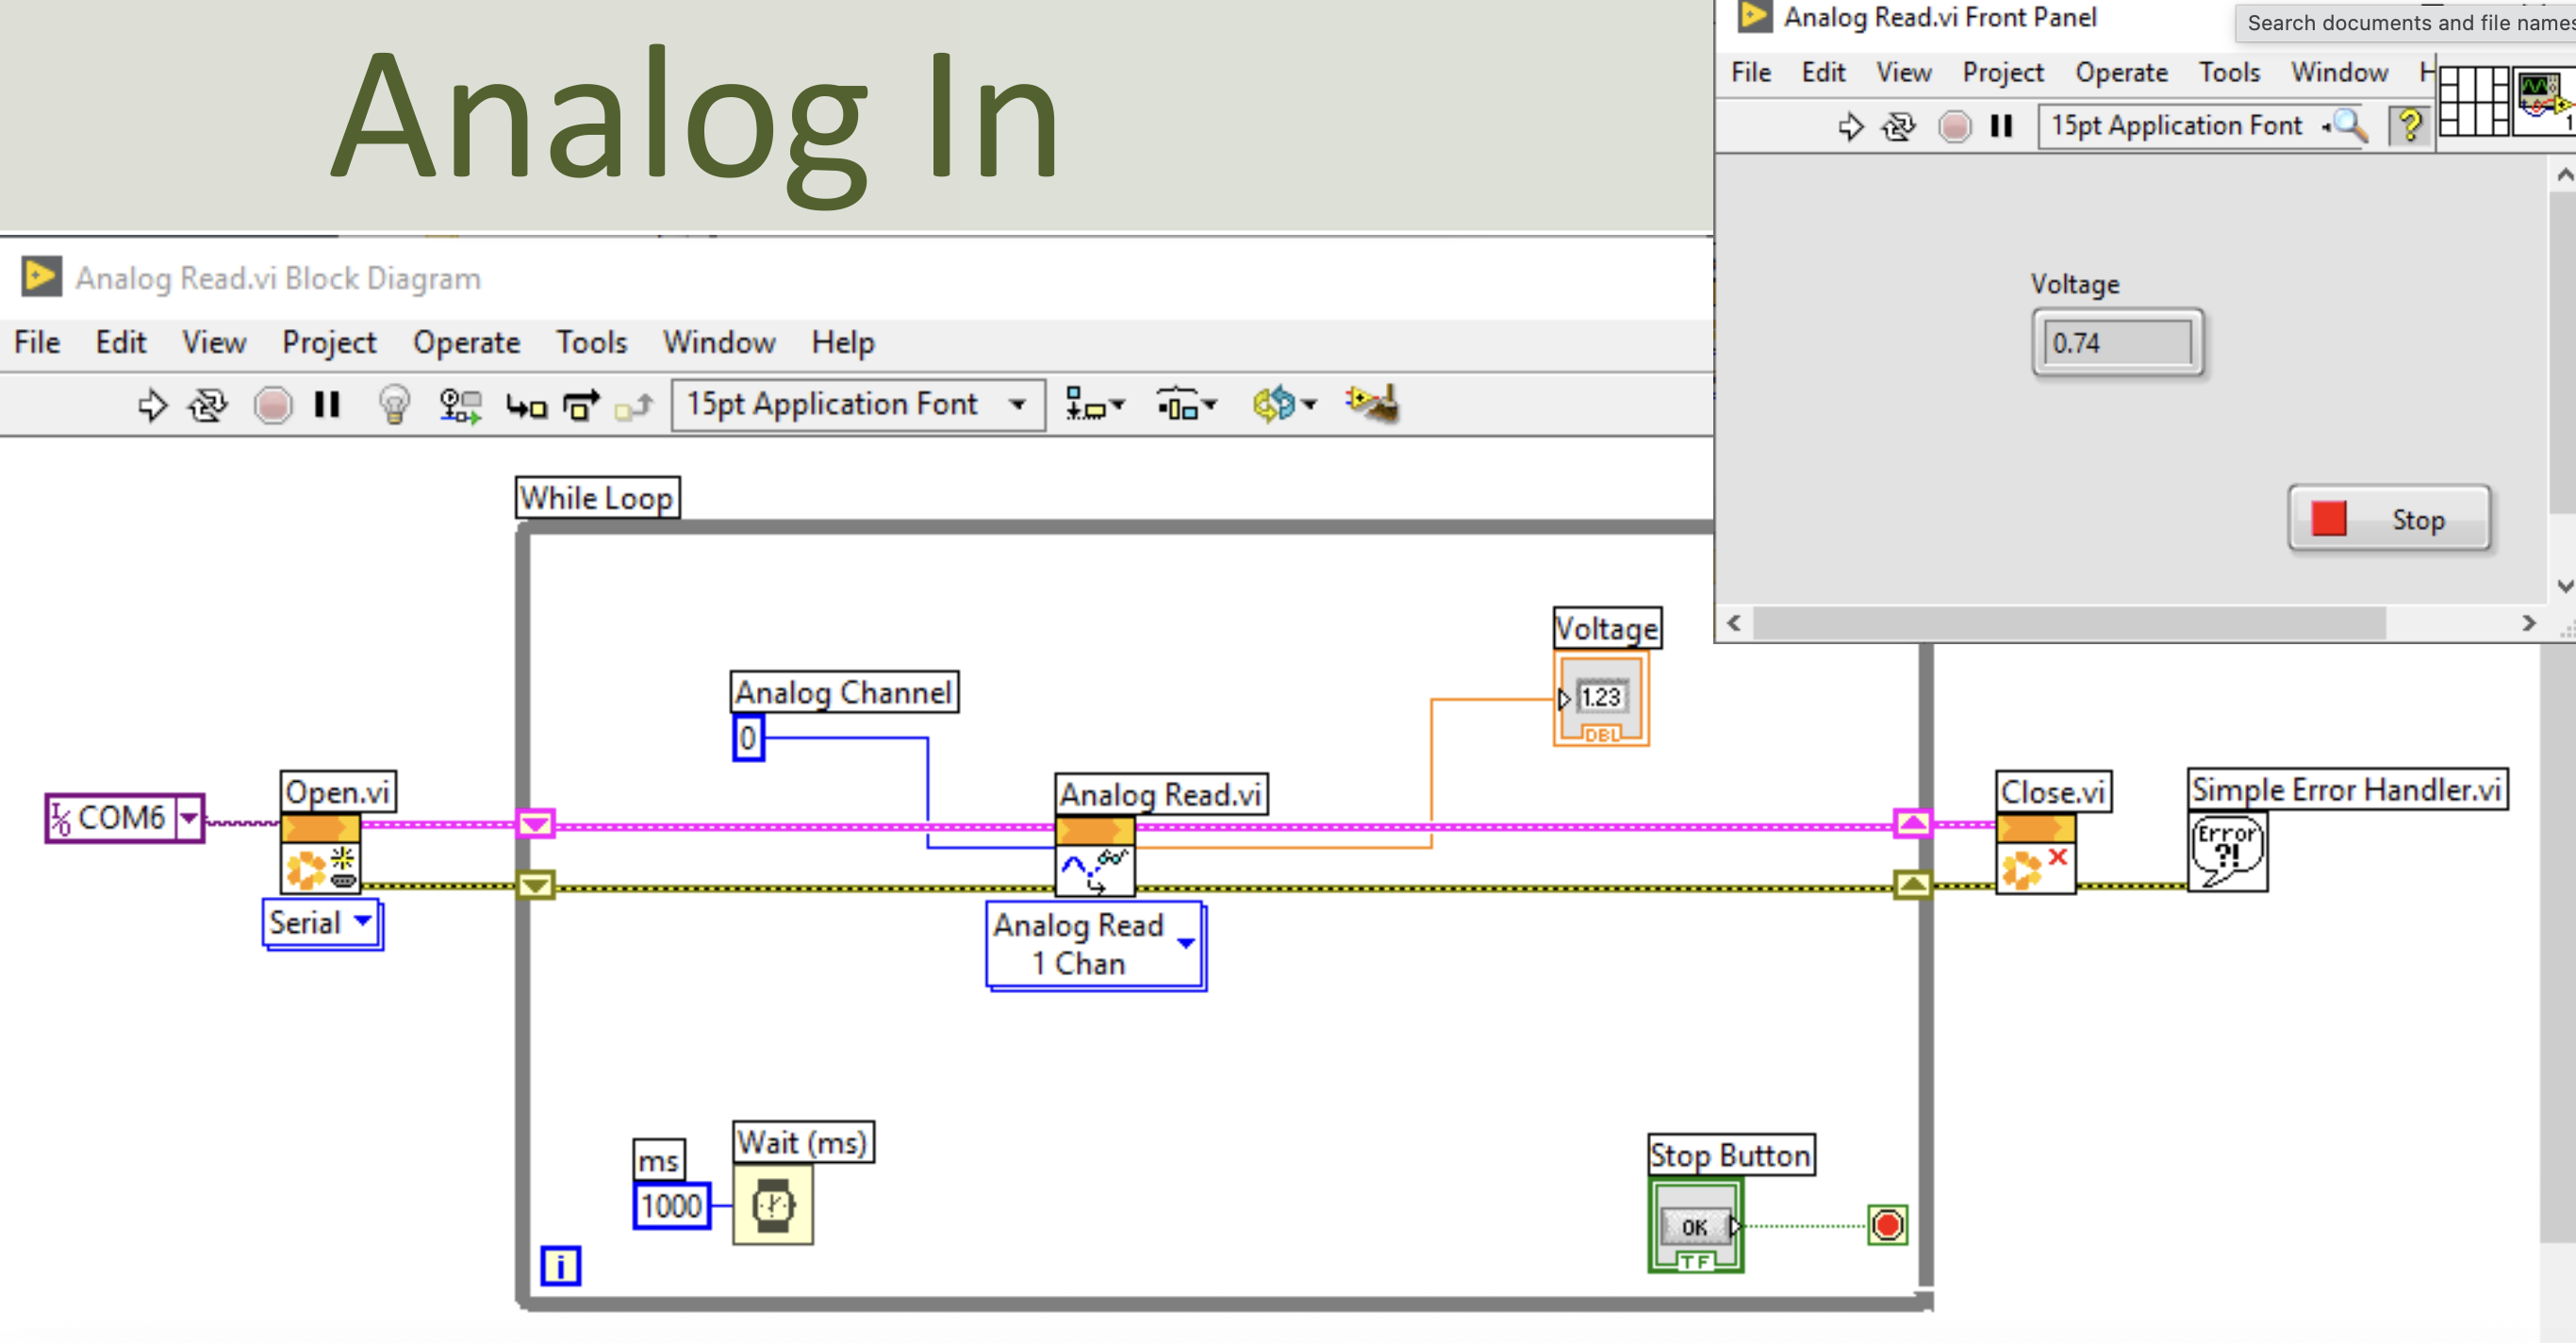Pause execution in block diagram toolbar
The height and width of the screenshot is (1343, 2576).
[327, 404]
